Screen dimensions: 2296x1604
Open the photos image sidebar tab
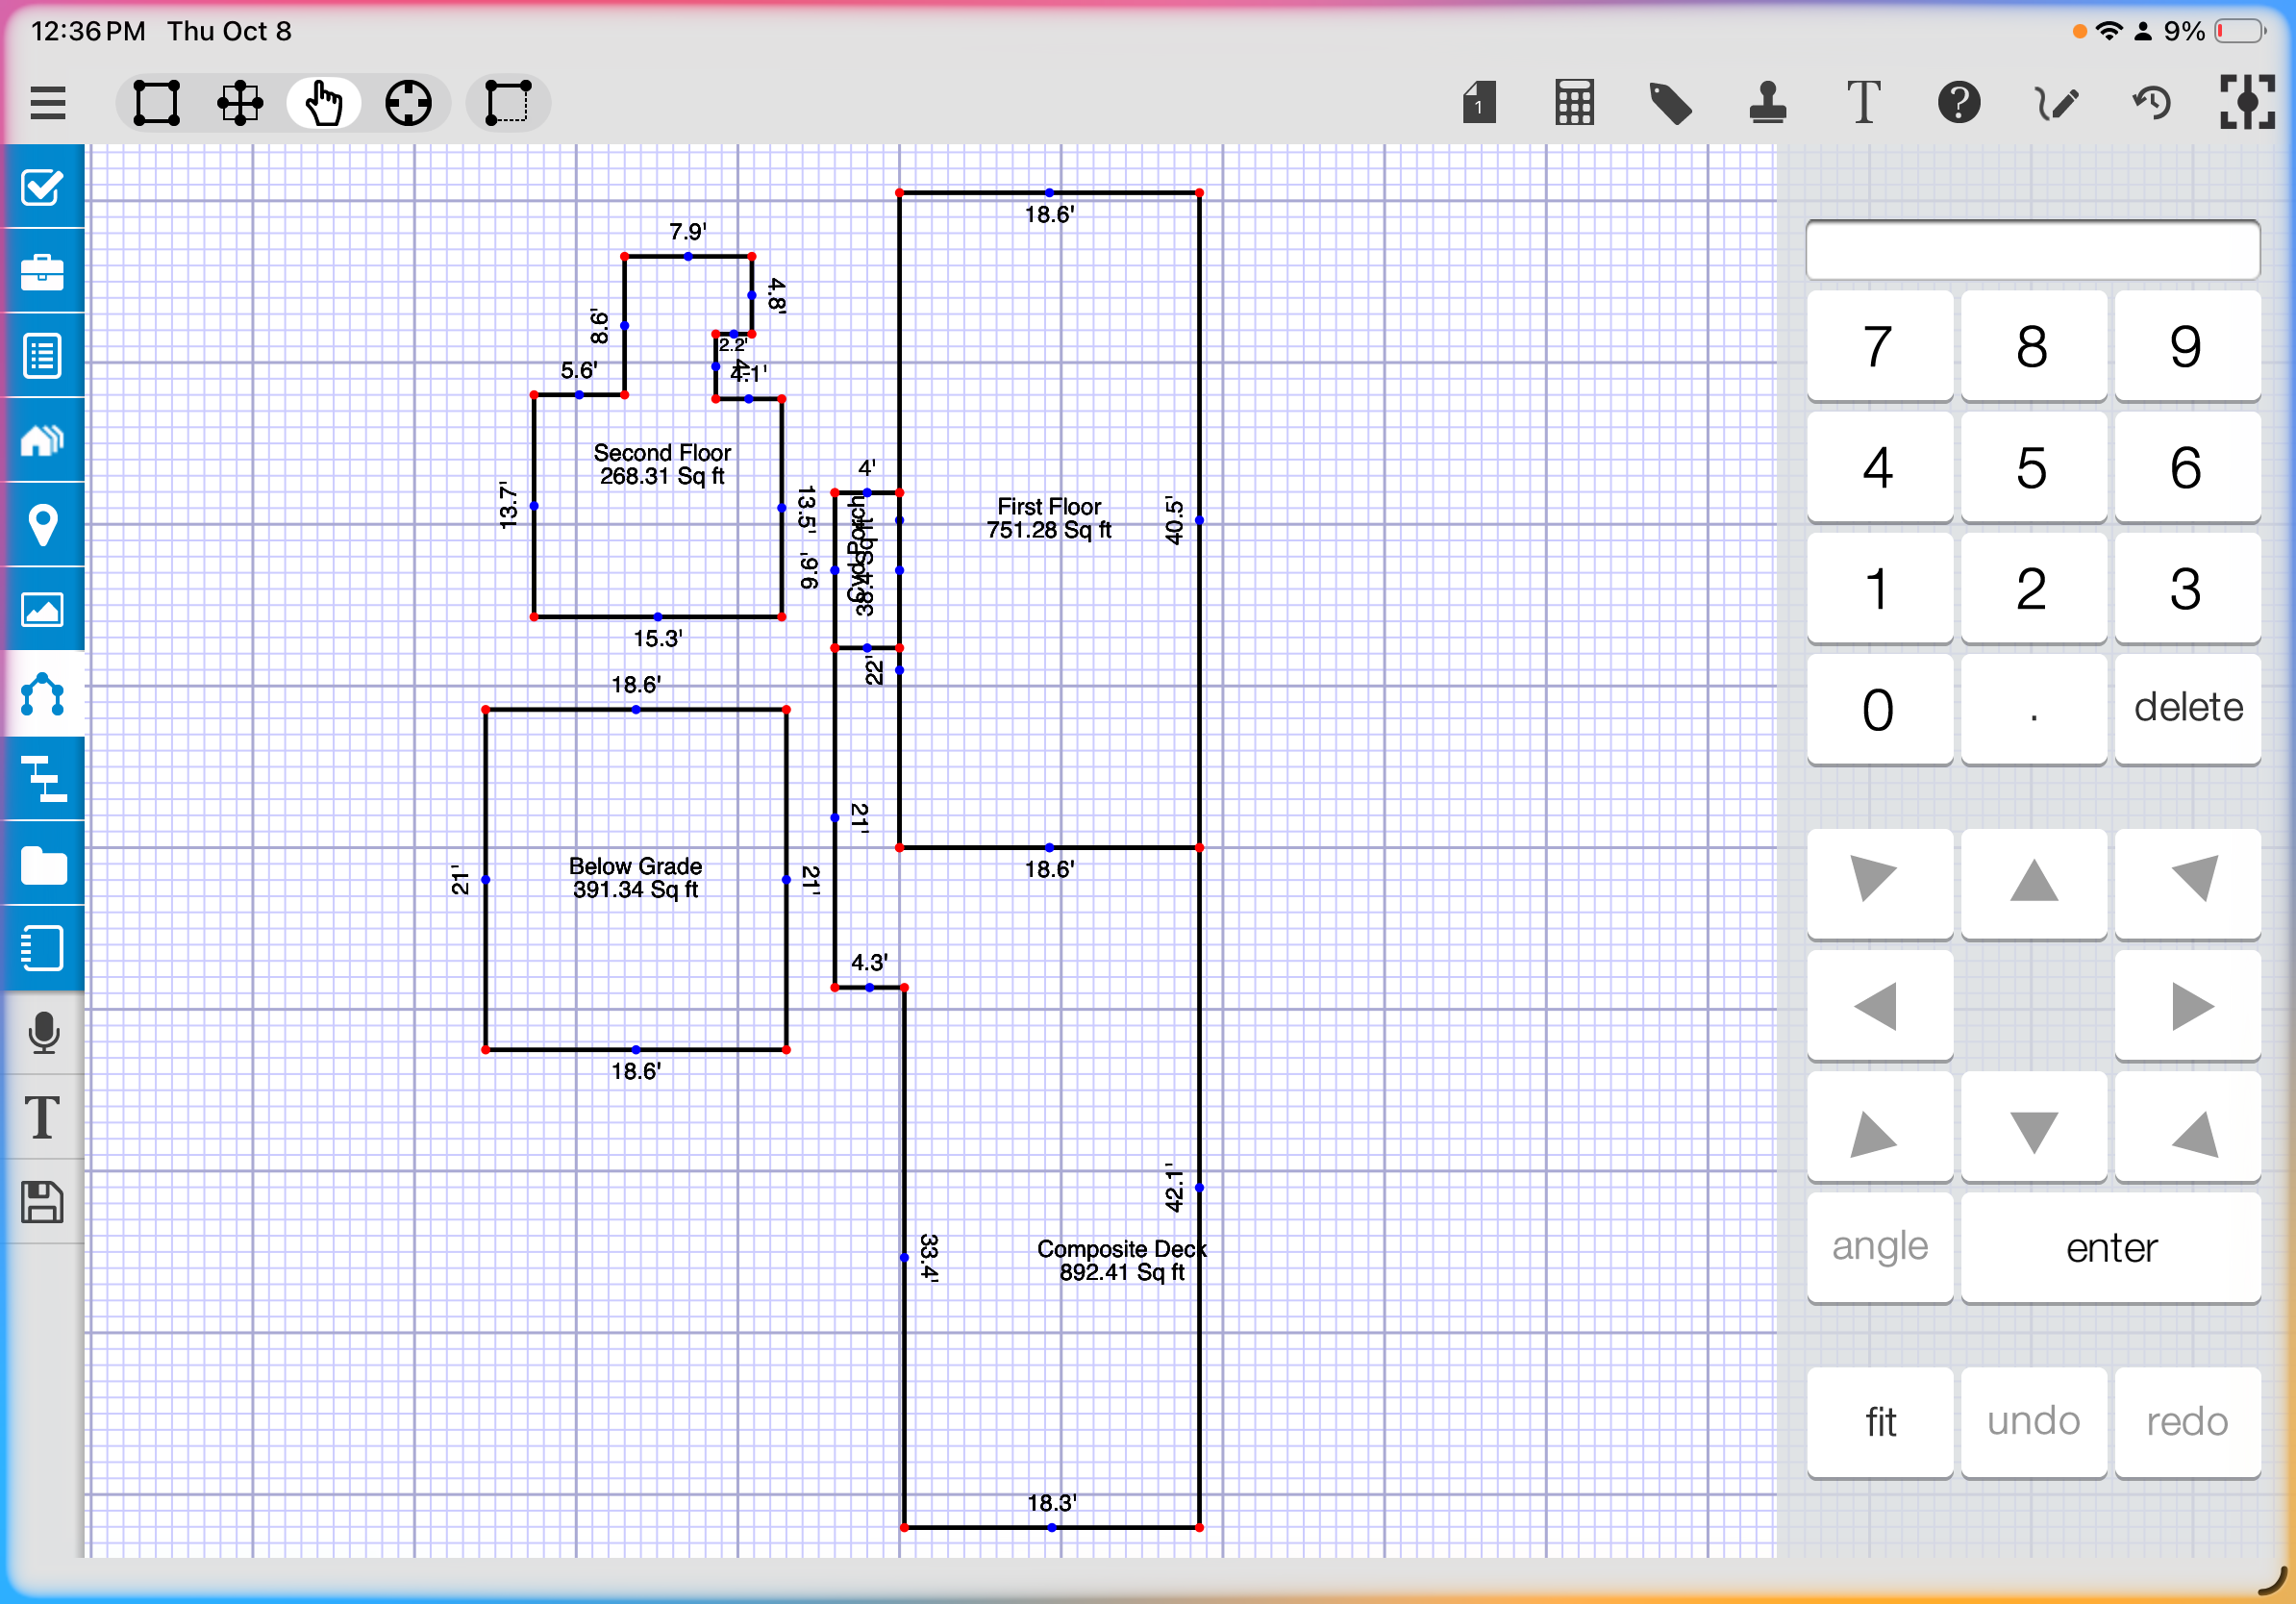coord(42,609)
